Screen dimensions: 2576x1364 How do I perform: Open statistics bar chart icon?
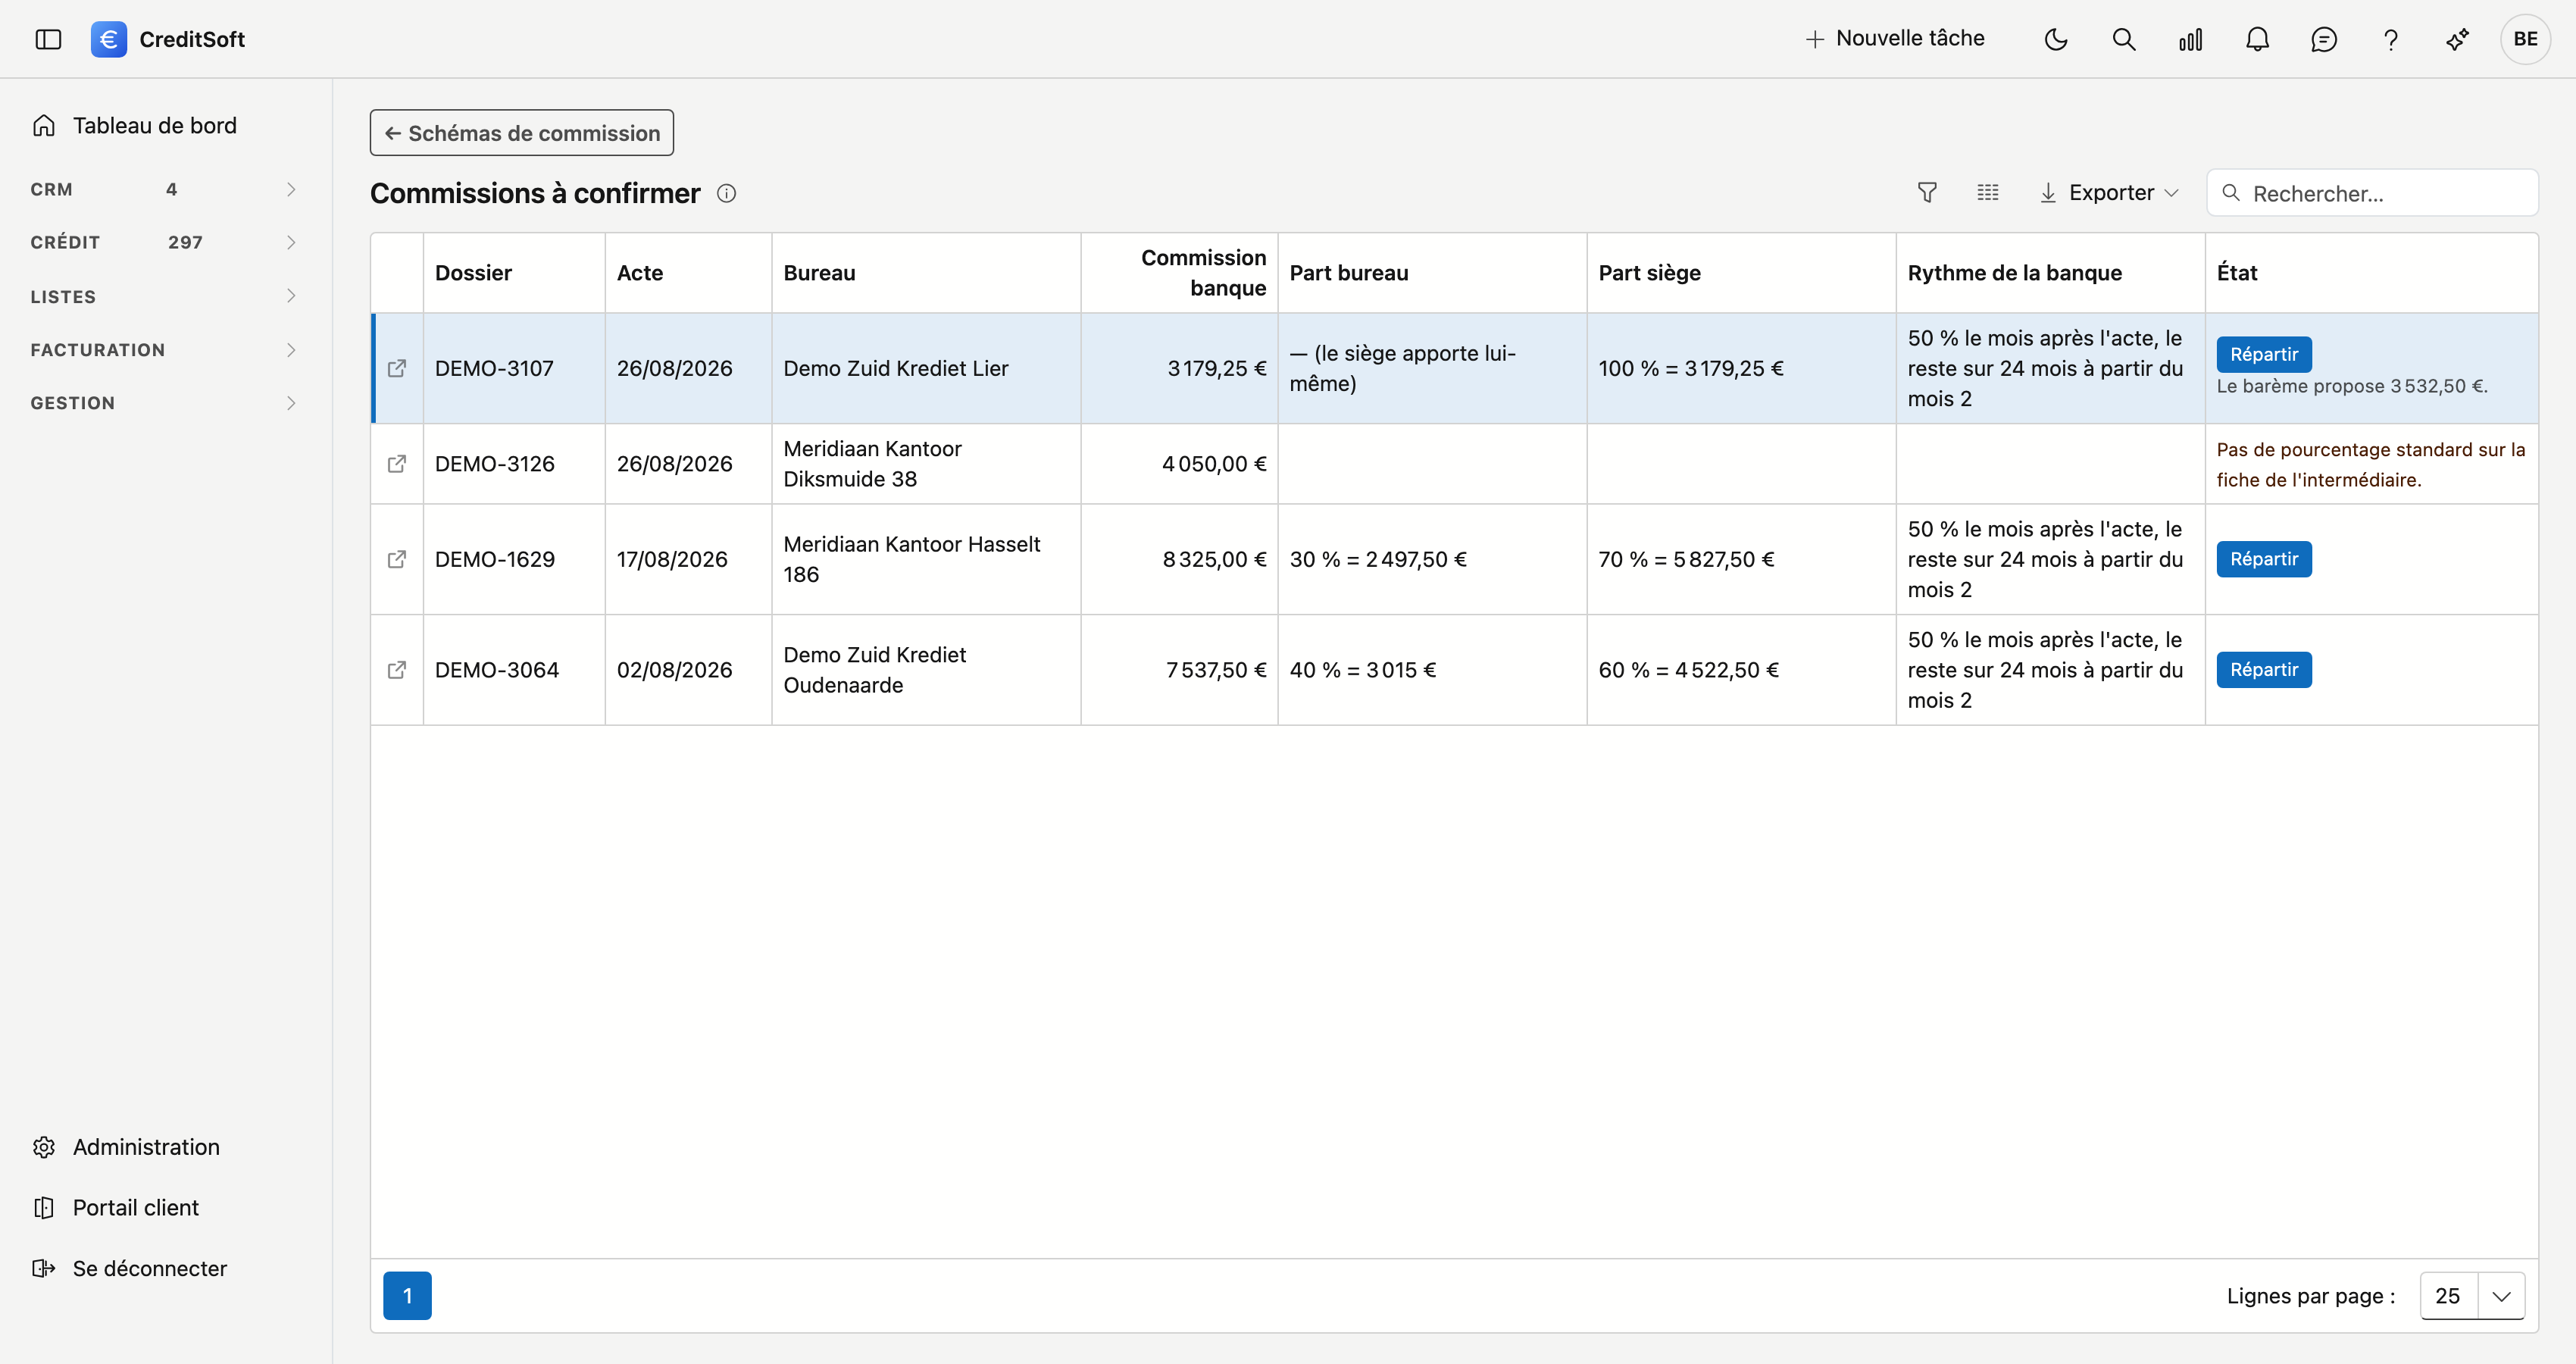[x=2191, y=39]
